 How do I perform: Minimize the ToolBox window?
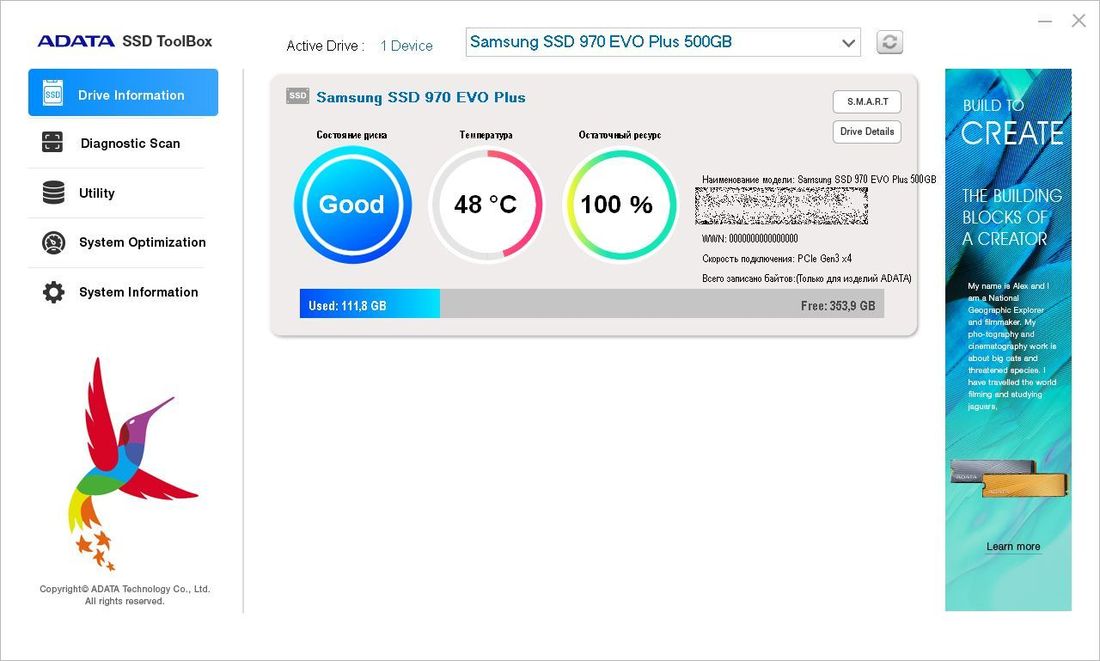tap(1045, 21)
